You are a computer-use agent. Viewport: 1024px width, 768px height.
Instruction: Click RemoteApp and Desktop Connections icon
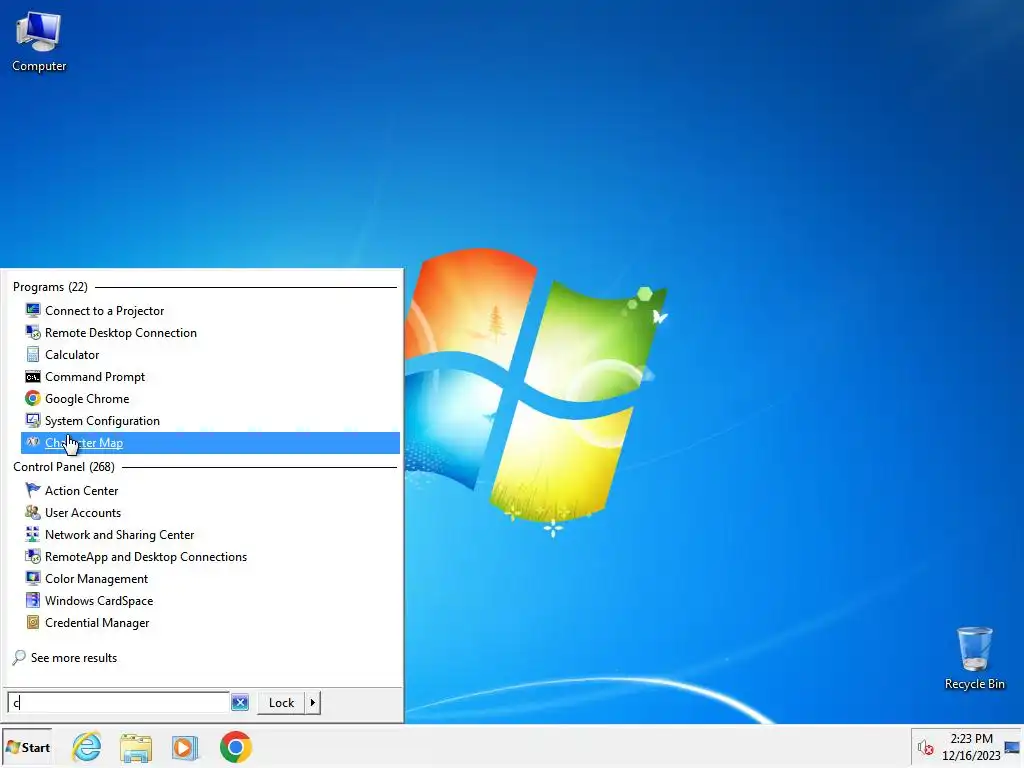pyautogui.click(x=33, y=556)
